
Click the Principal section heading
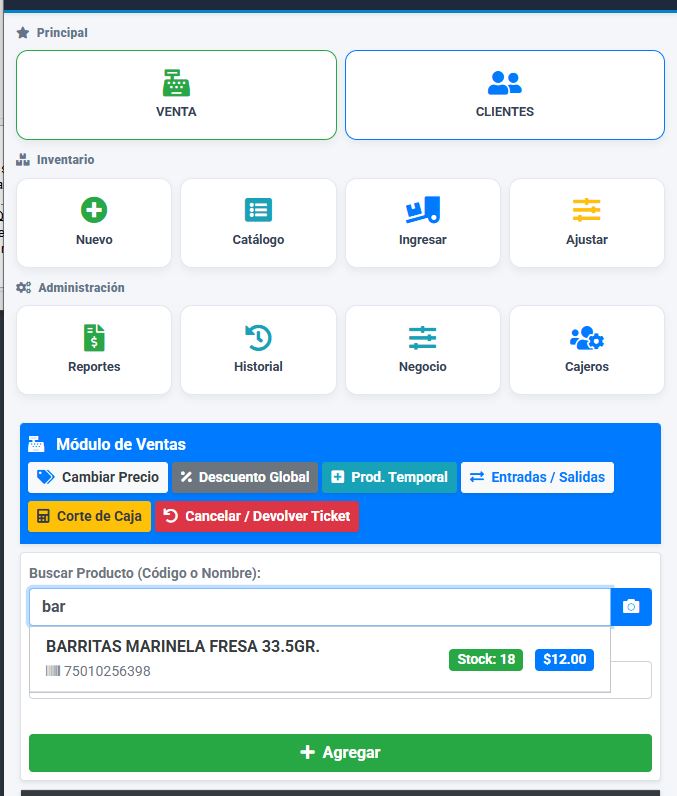(62, 32)
